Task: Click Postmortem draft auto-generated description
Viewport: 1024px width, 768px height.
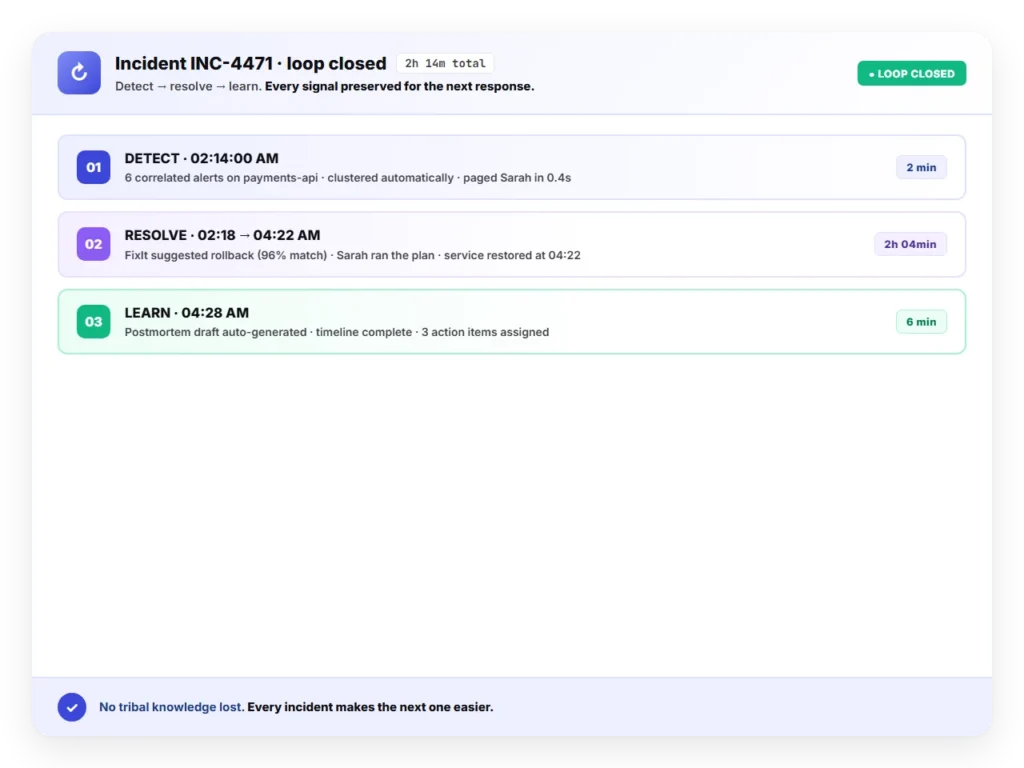Action: tap(216, 332)
